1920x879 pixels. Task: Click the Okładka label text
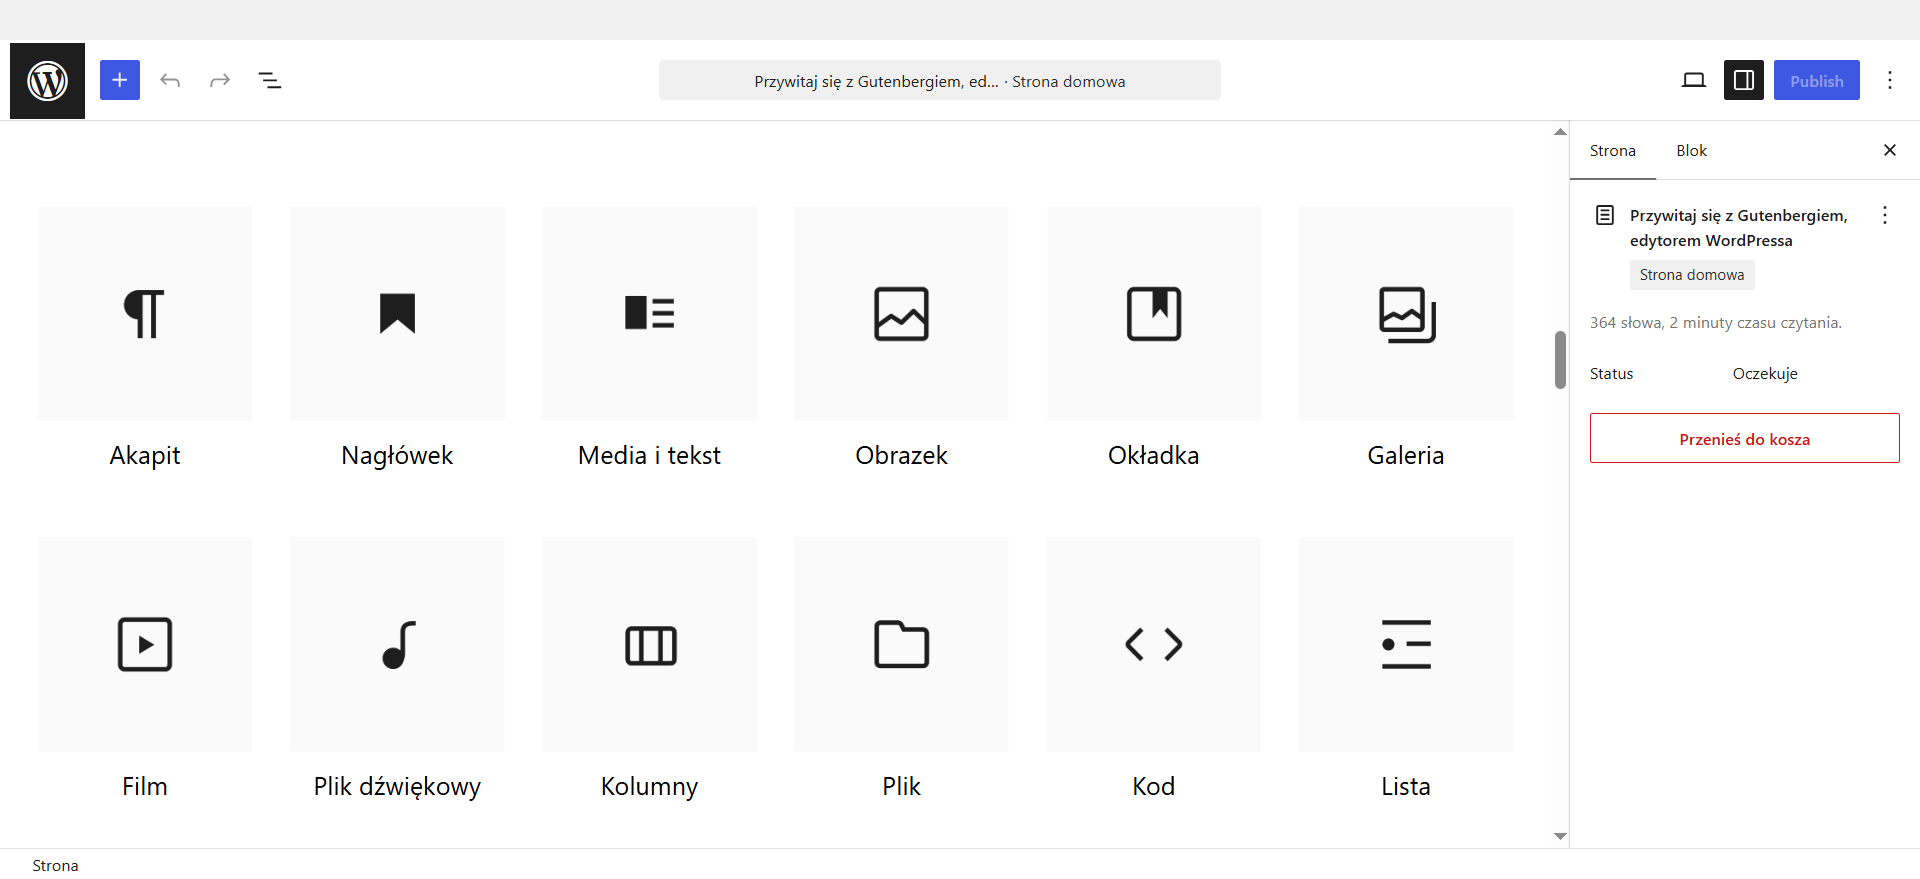(x=1154, y=456)
